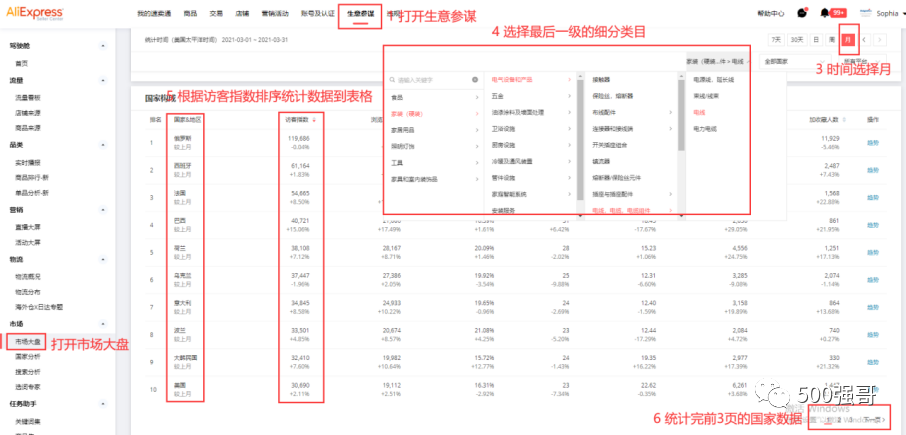Select the 月 time granularity
The width and height of the screenshot is (906, 435).
click(x=848, y=40)
